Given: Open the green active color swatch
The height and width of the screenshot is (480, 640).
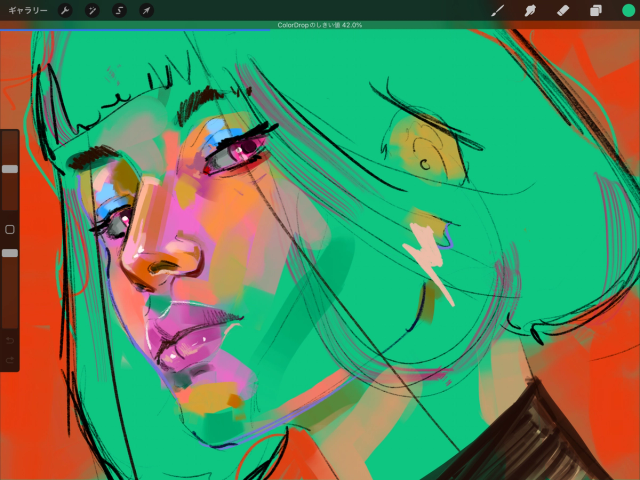Looking at the screenshot, I should click(627, 10).
